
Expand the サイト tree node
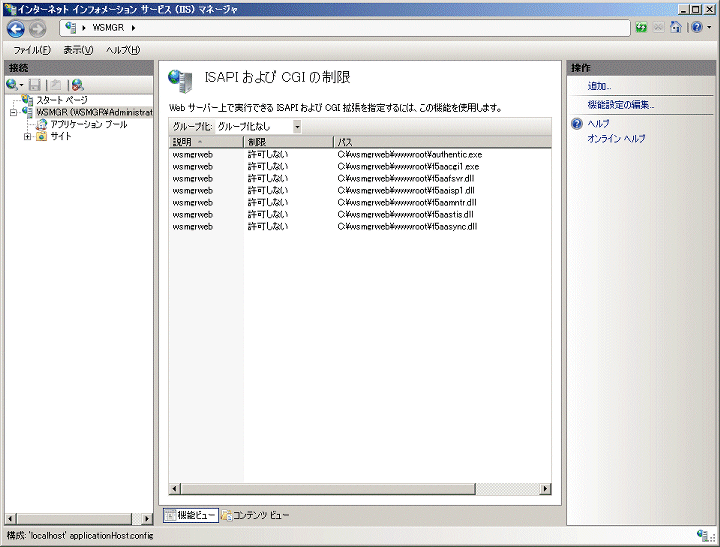click(x=27, y=136)
